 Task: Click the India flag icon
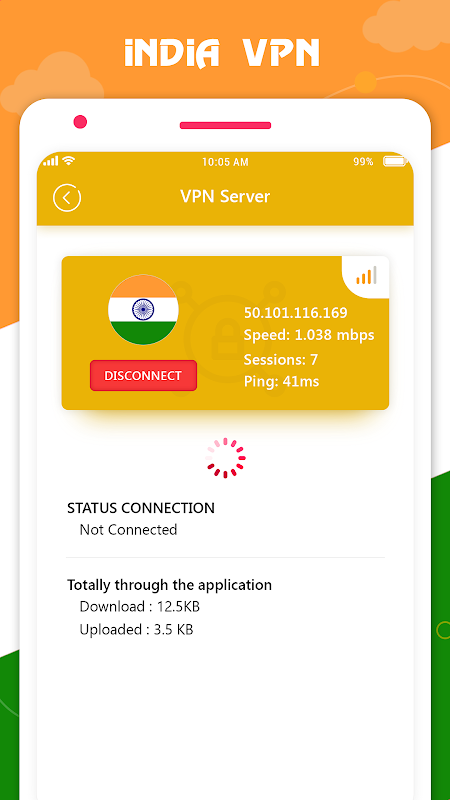pos(143,310)
